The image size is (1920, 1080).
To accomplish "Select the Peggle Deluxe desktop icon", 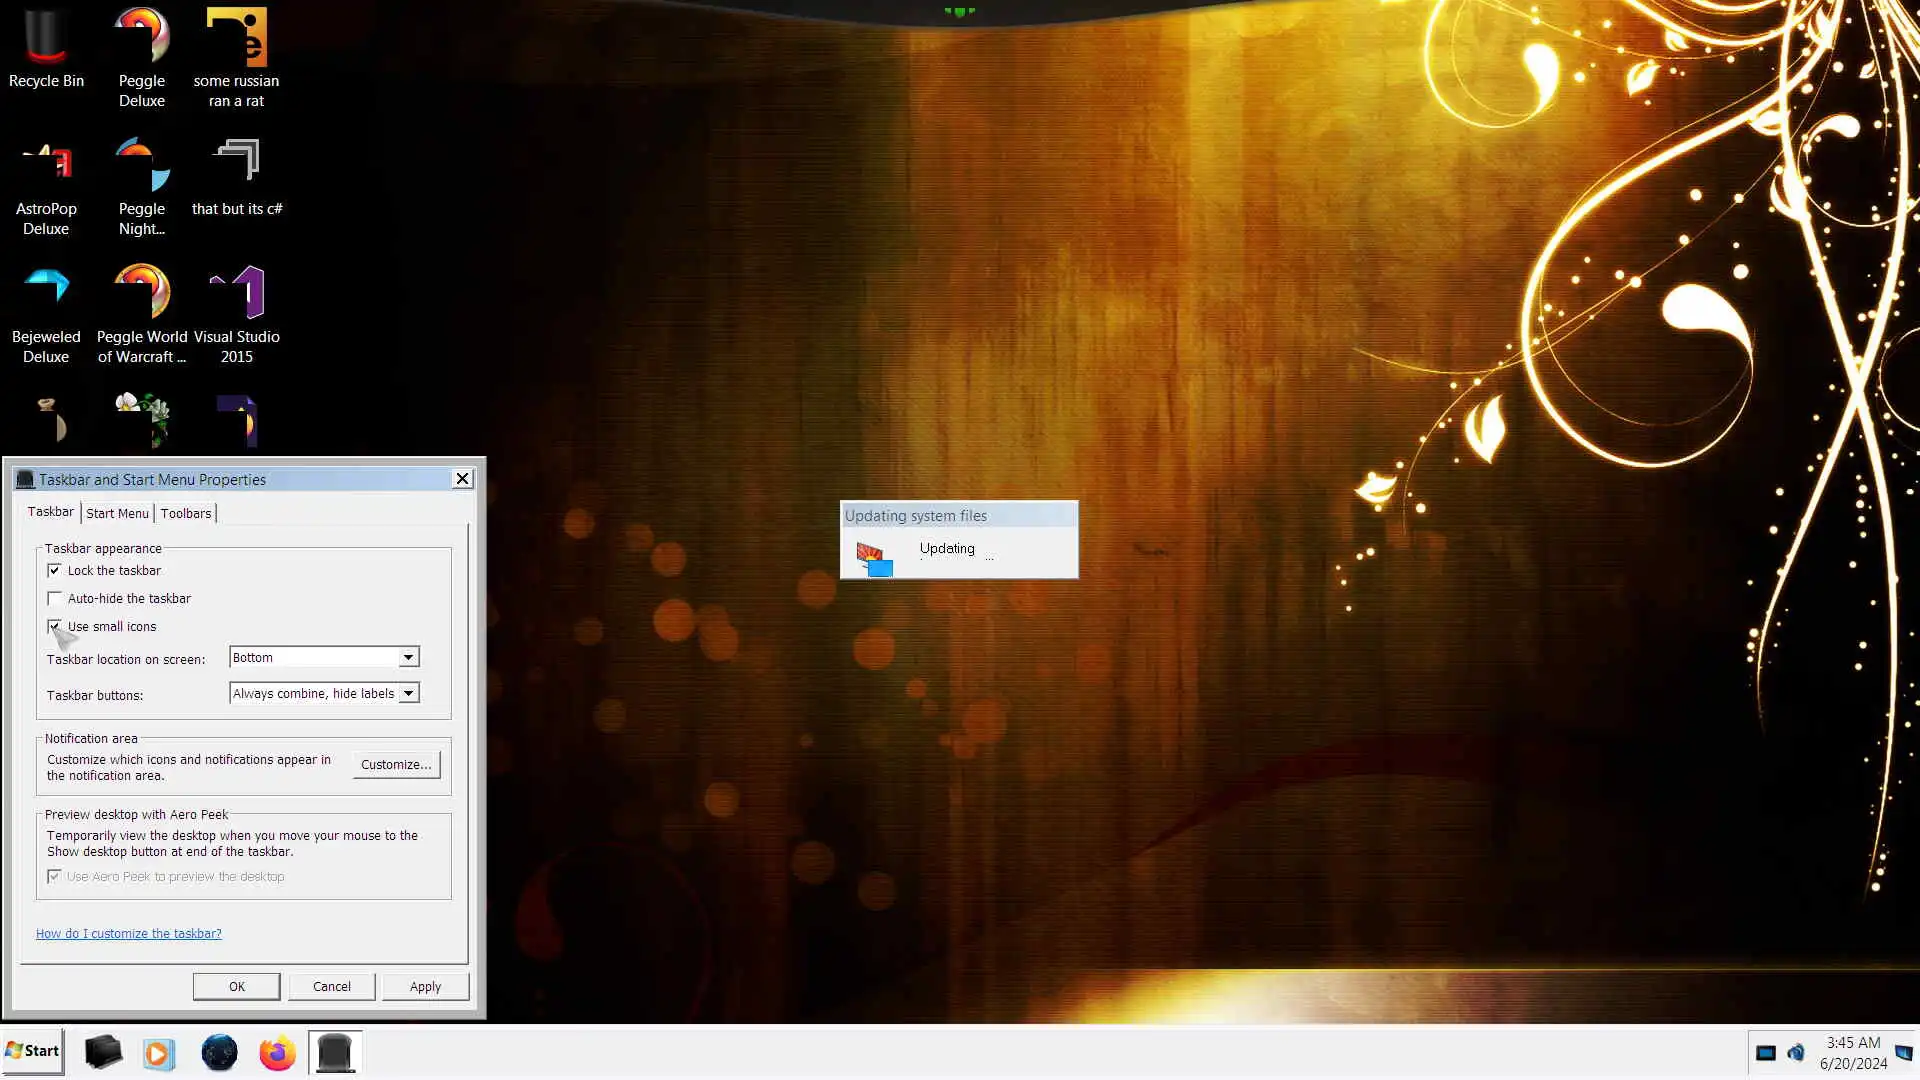I will tap(142, 55).
